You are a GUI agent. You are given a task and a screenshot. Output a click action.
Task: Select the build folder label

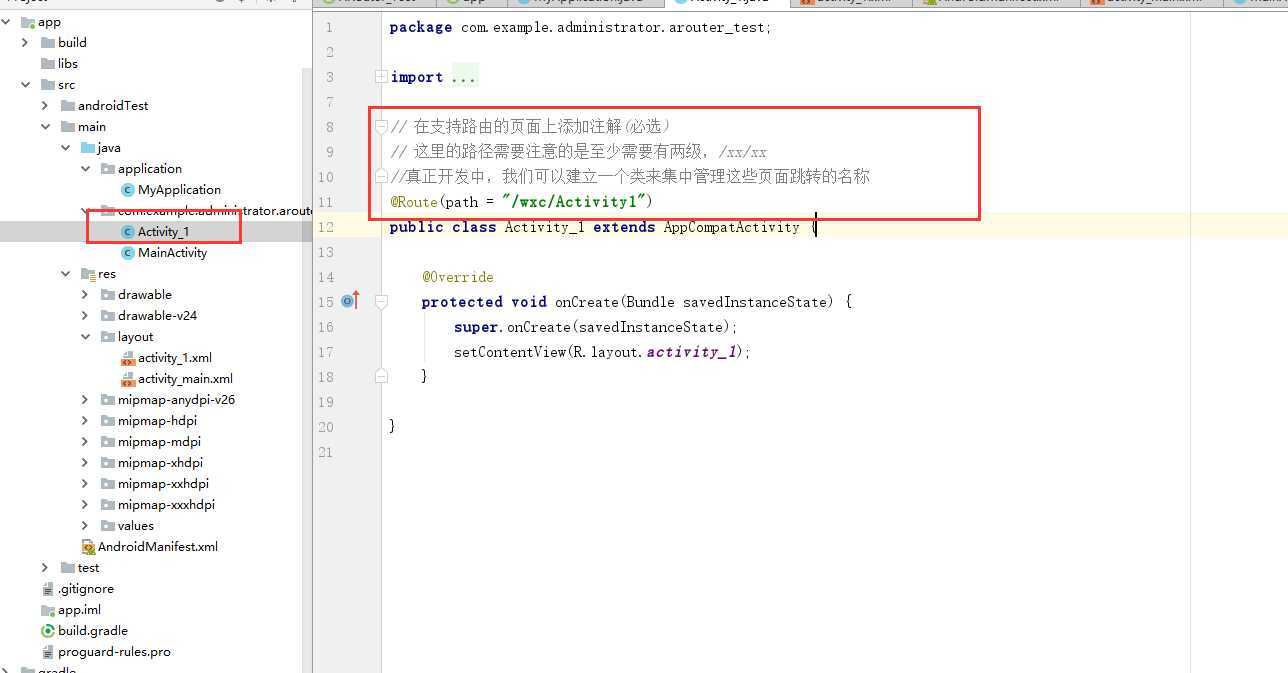pyautogui.click(x=72, y=43)
